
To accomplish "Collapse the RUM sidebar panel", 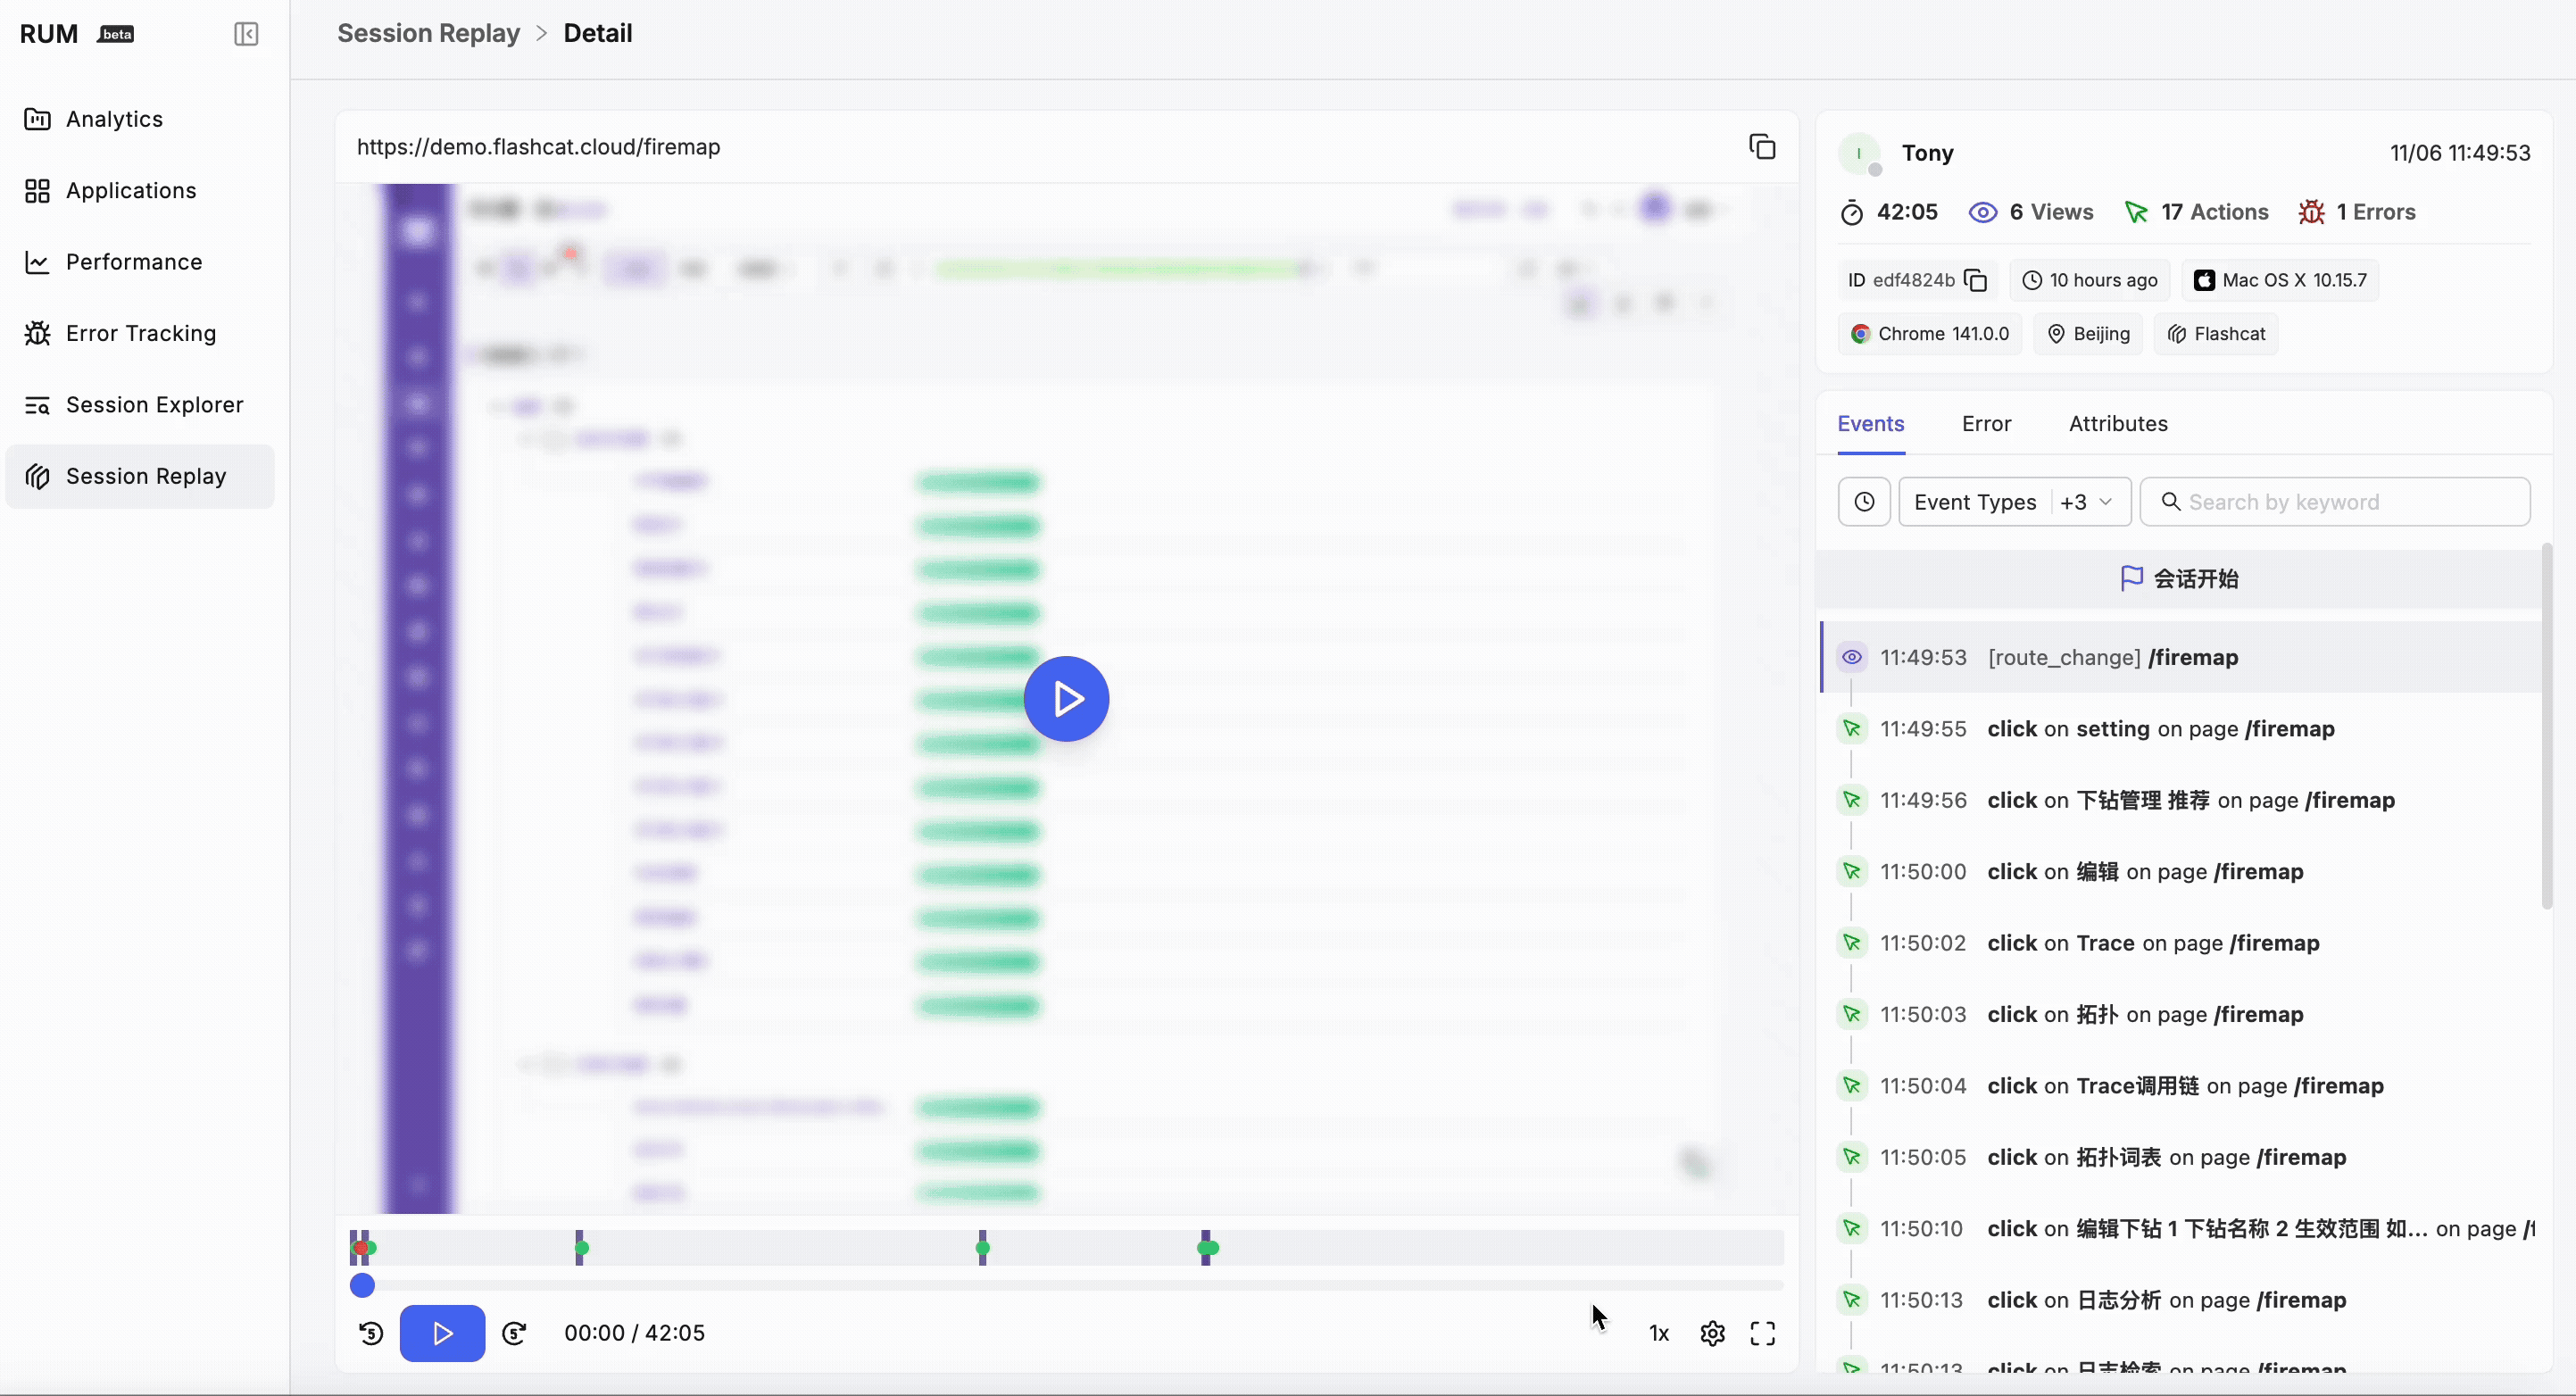I will (246, 34).
